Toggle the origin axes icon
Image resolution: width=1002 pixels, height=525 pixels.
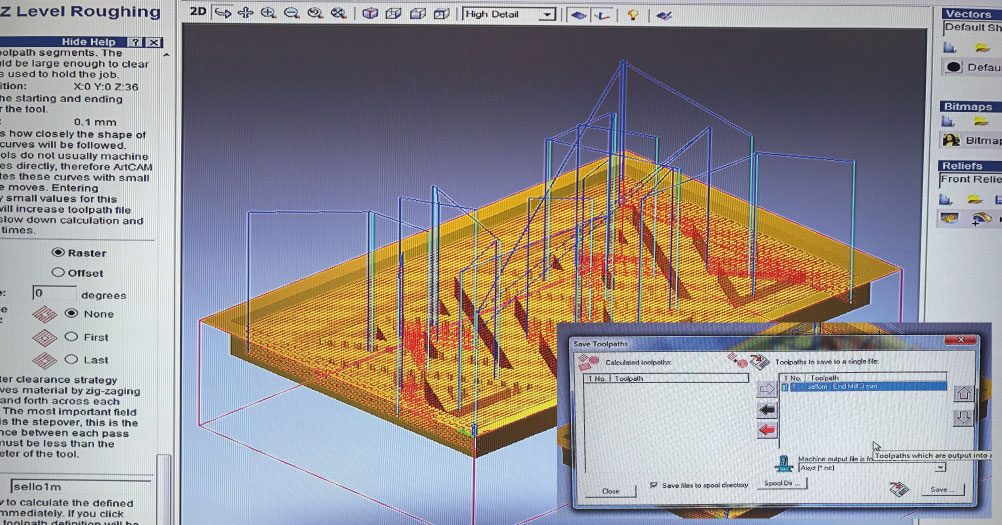601,15
